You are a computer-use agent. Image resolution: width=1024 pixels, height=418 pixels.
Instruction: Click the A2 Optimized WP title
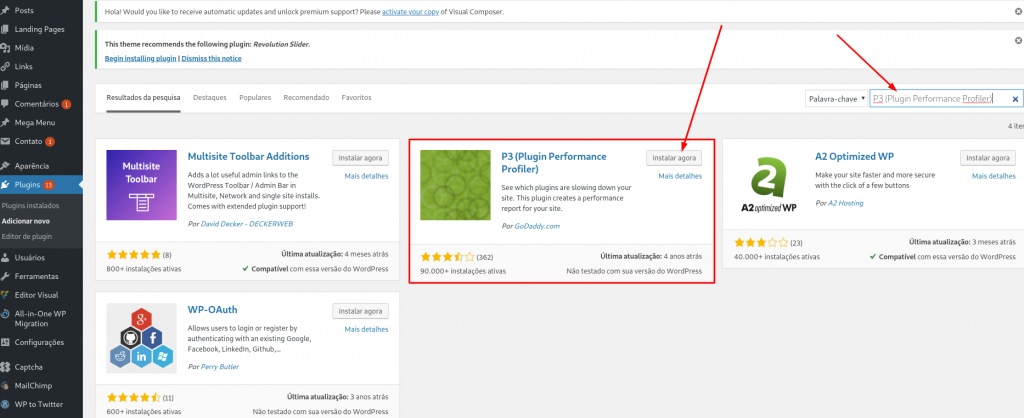point(854,157)
